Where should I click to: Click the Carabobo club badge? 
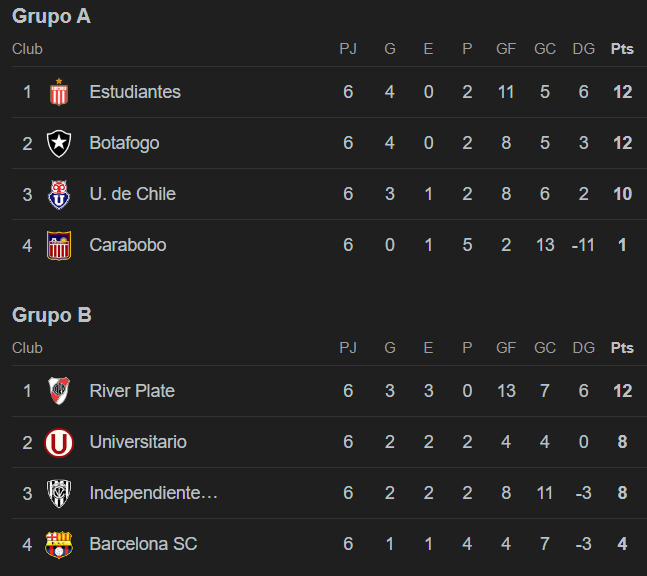coord(59,246)
